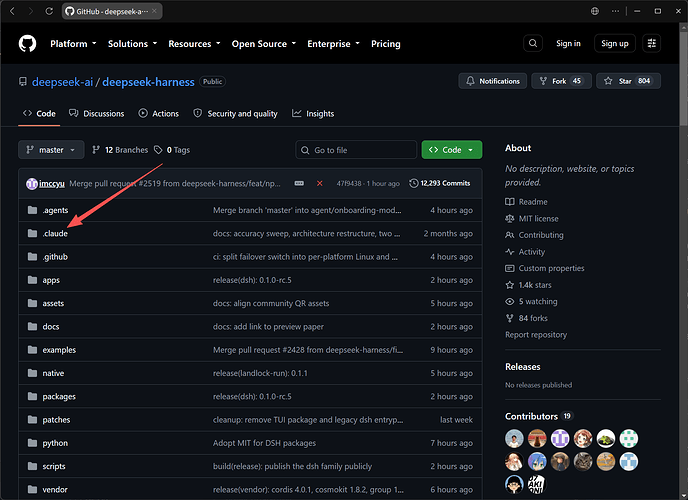Screen dimensions: 688x500
Task: Open the patches folder
Action: click(56, 420)
